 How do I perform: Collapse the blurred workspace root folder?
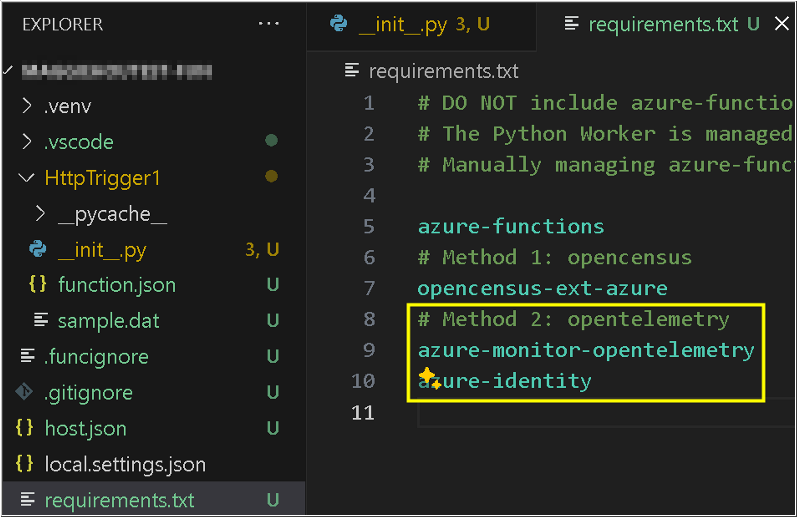point(7,70)
